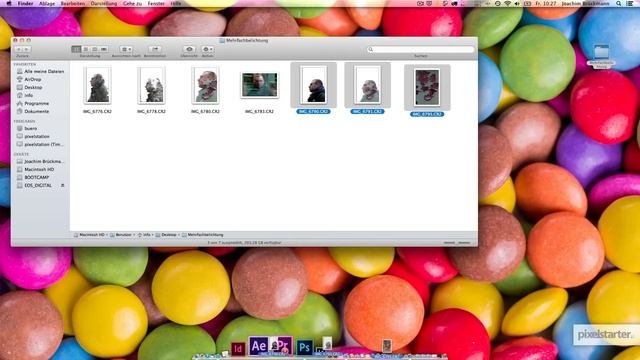Click Mehrfachbelichtung in the path bar
The width and height of the screenshot is (640, 360).
pyautogui.click(x=203, y=235)
